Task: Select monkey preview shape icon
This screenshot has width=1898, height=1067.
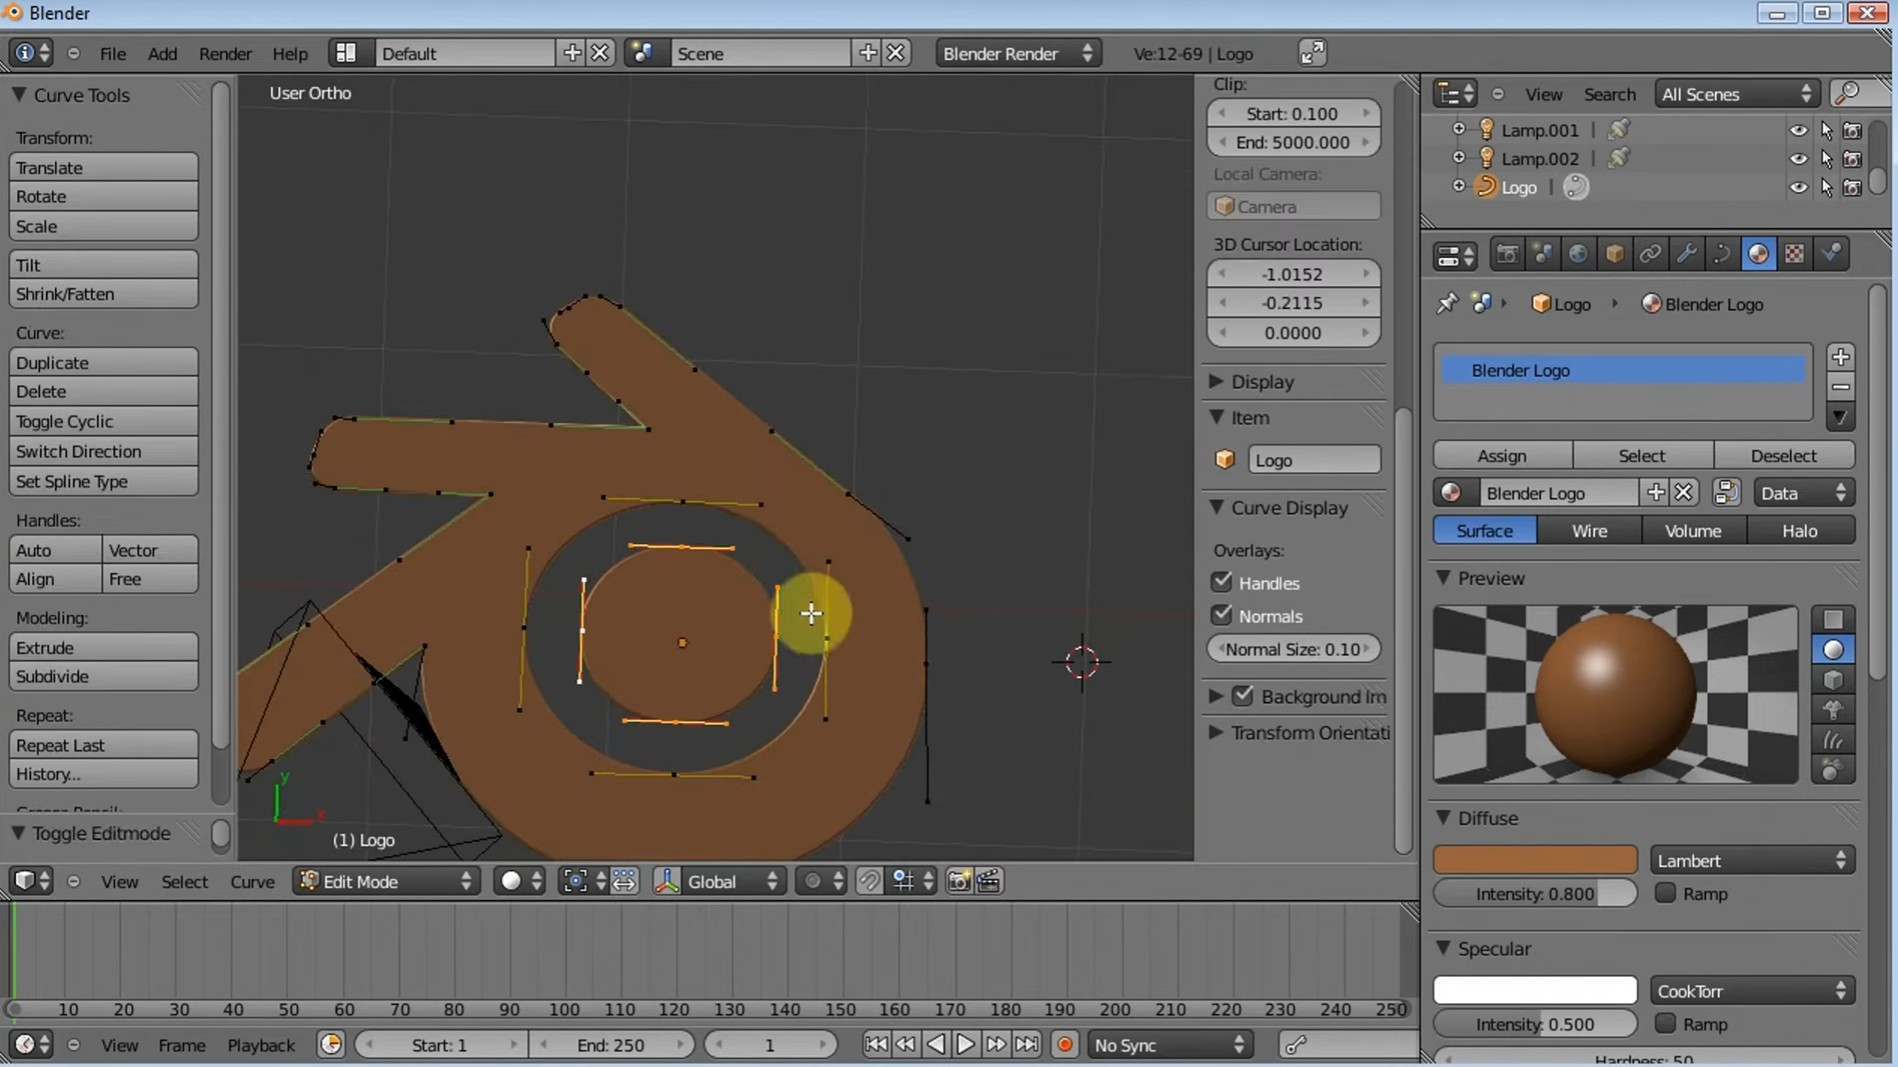Action: (1833, 710)
